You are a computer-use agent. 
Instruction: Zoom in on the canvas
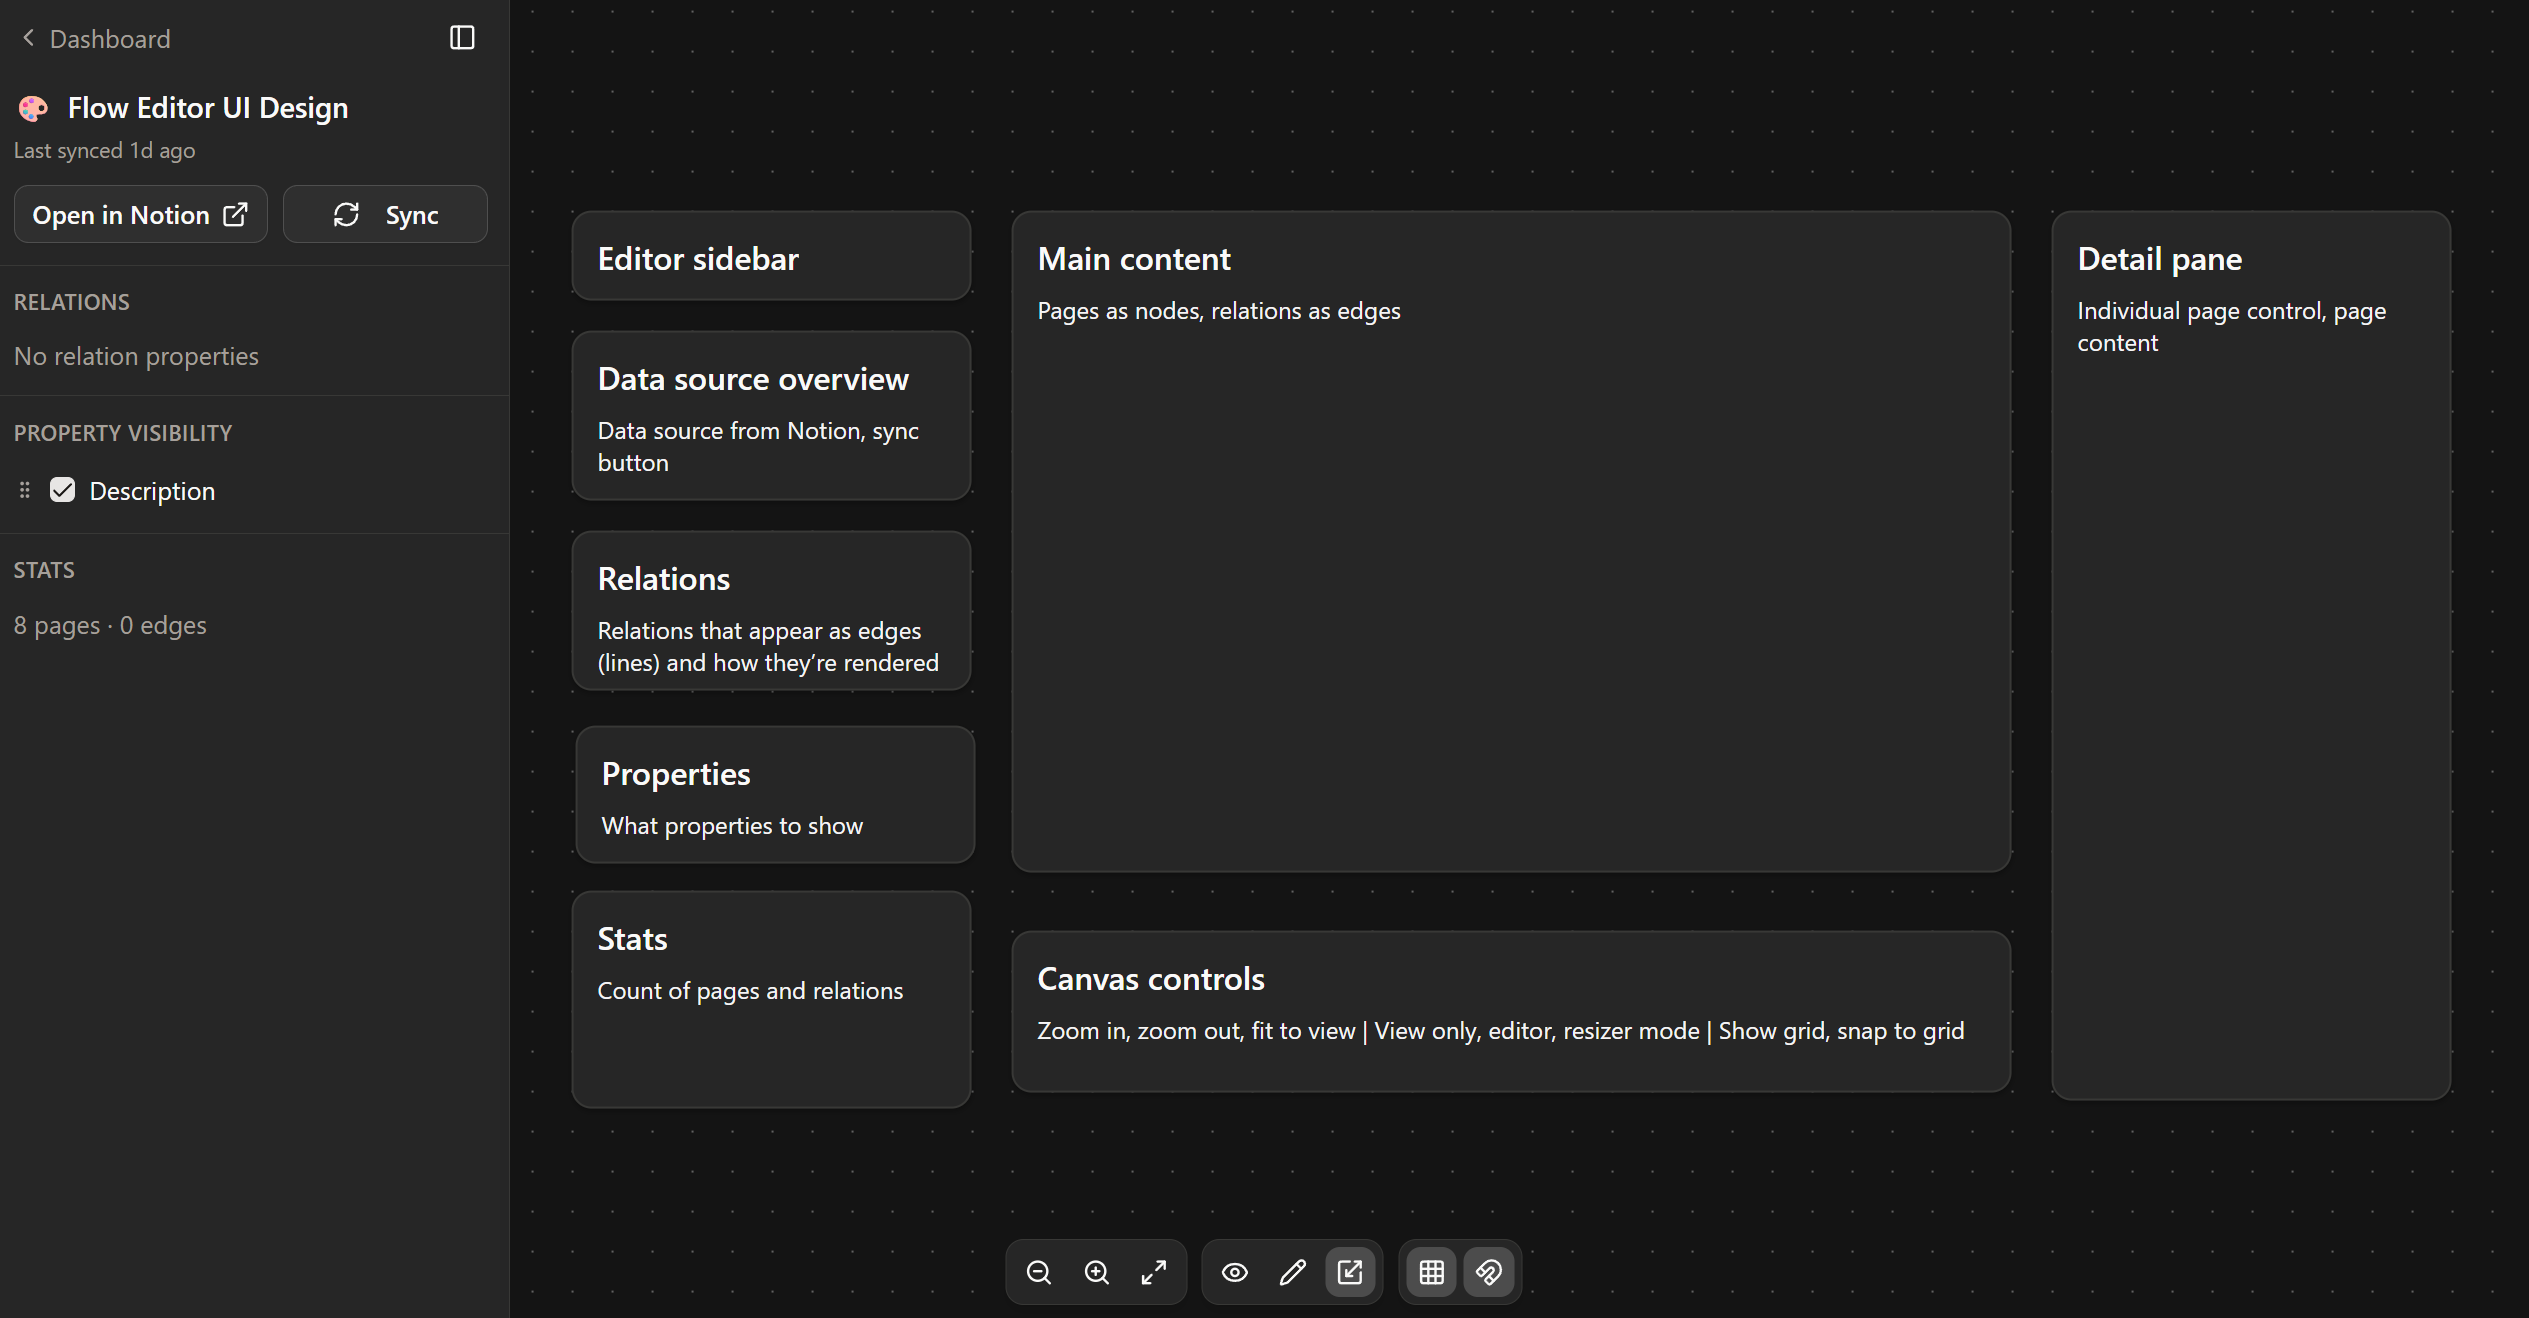(x=1096, y=1272)
